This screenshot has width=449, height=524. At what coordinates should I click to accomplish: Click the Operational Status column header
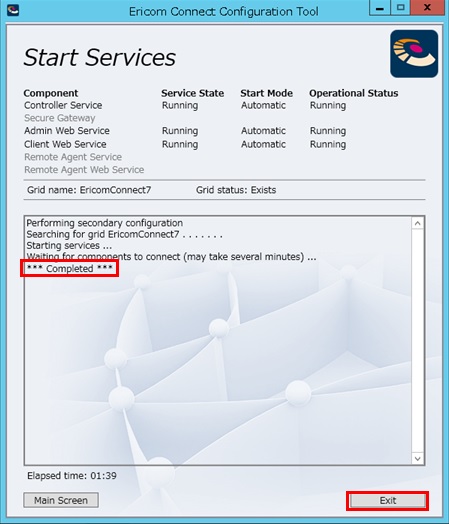tap(353, 93)
